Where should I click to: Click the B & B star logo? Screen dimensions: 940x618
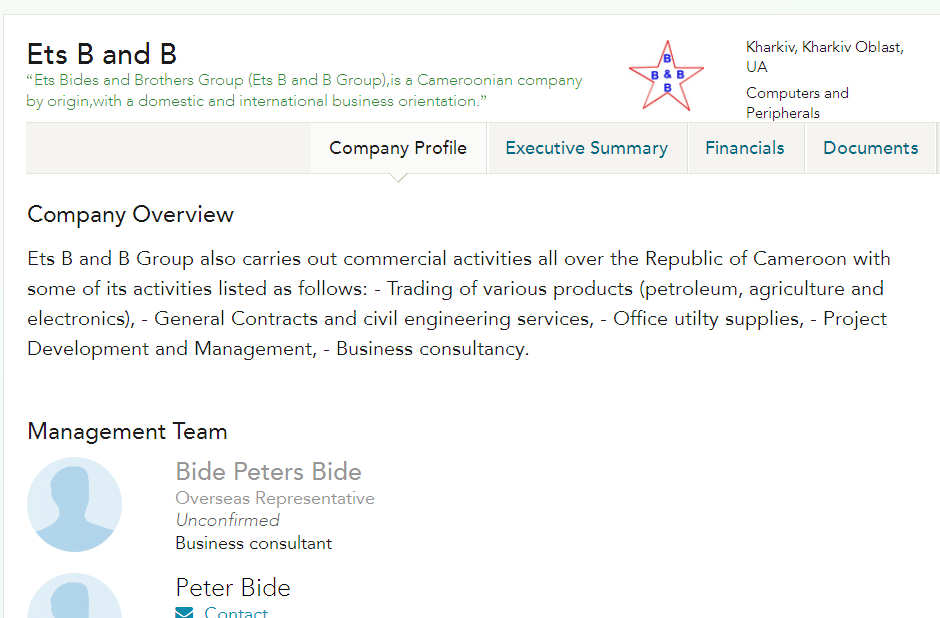pyautogui.click(x=666, y=75)
